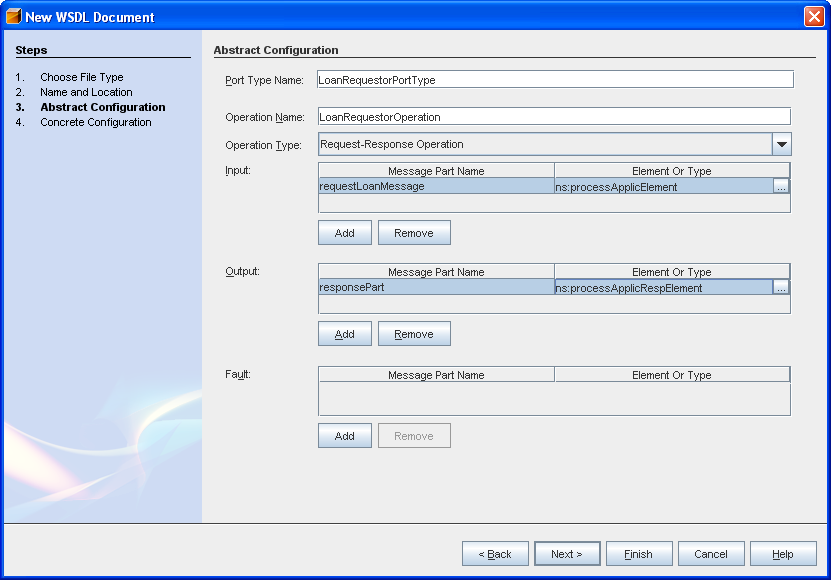Click the WSDL document title bar icon

13,16
